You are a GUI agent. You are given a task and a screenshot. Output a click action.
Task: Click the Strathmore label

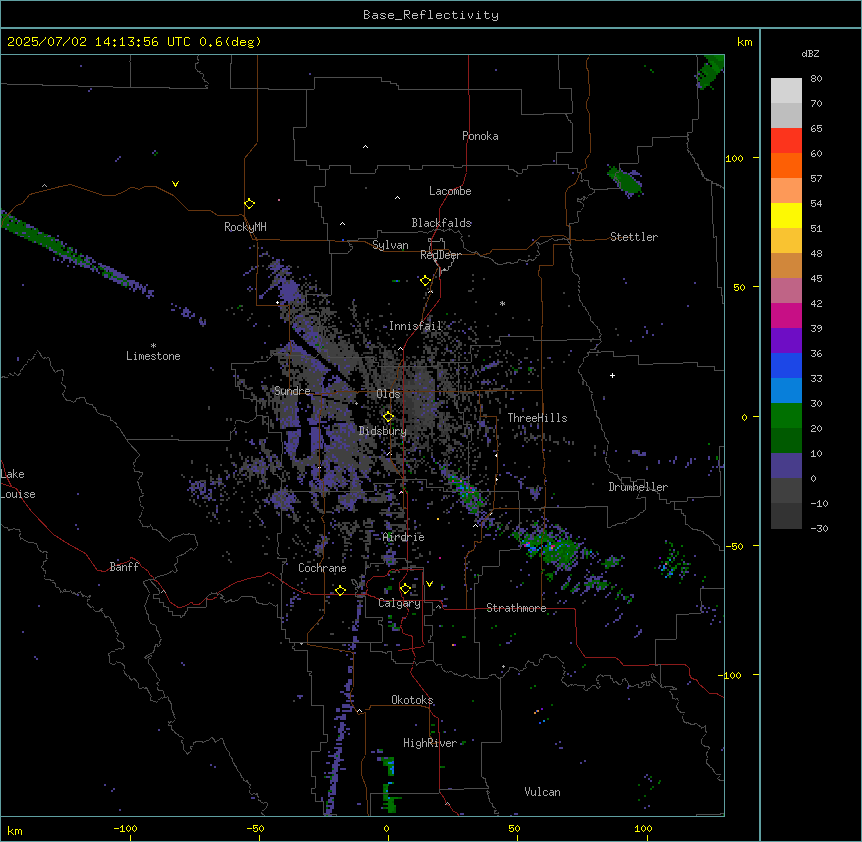tap(516, 608)
